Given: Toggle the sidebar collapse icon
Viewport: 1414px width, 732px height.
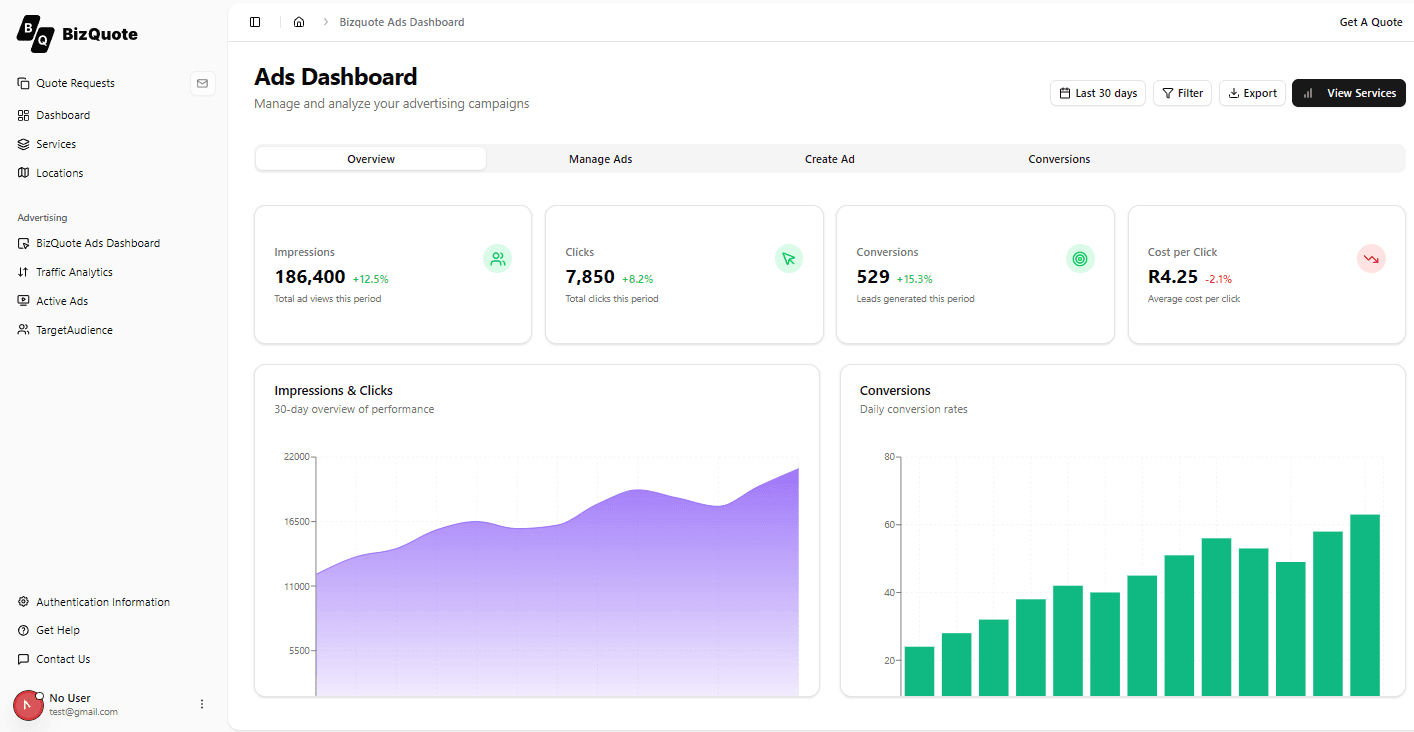Looking at the screenshot, I should [x=255, y=22].
